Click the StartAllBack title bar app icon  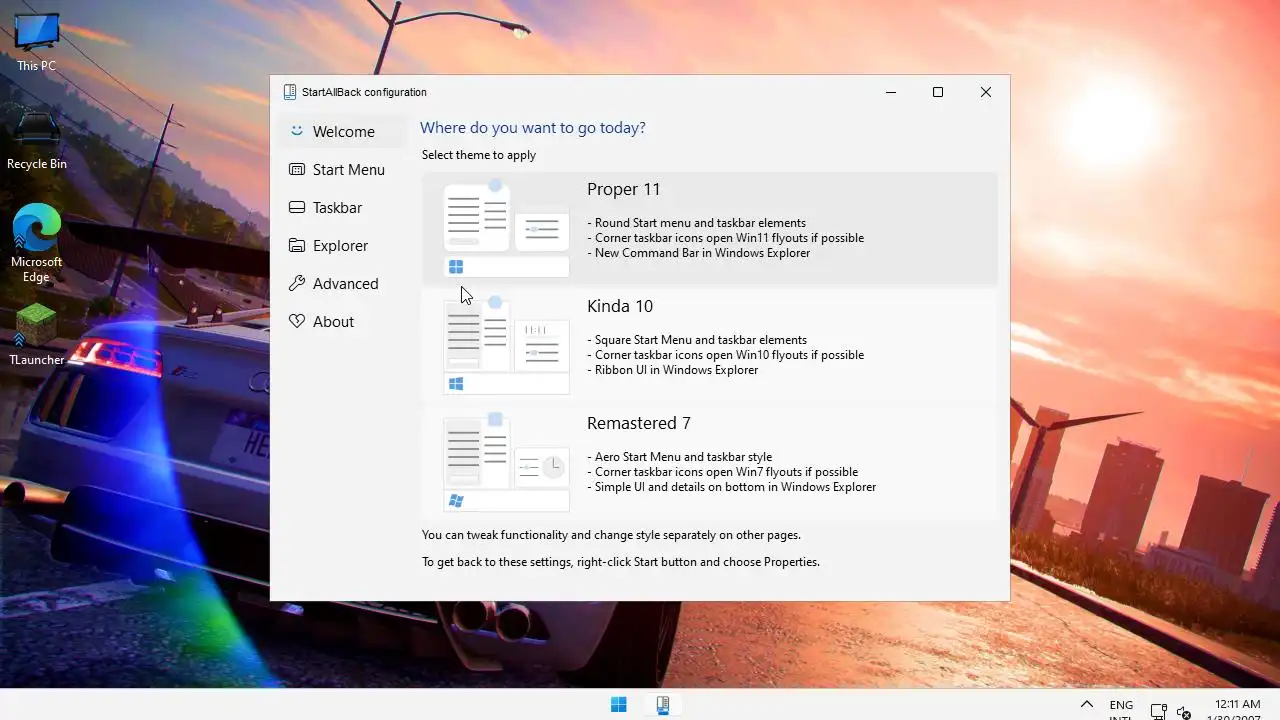coord(290,92)
